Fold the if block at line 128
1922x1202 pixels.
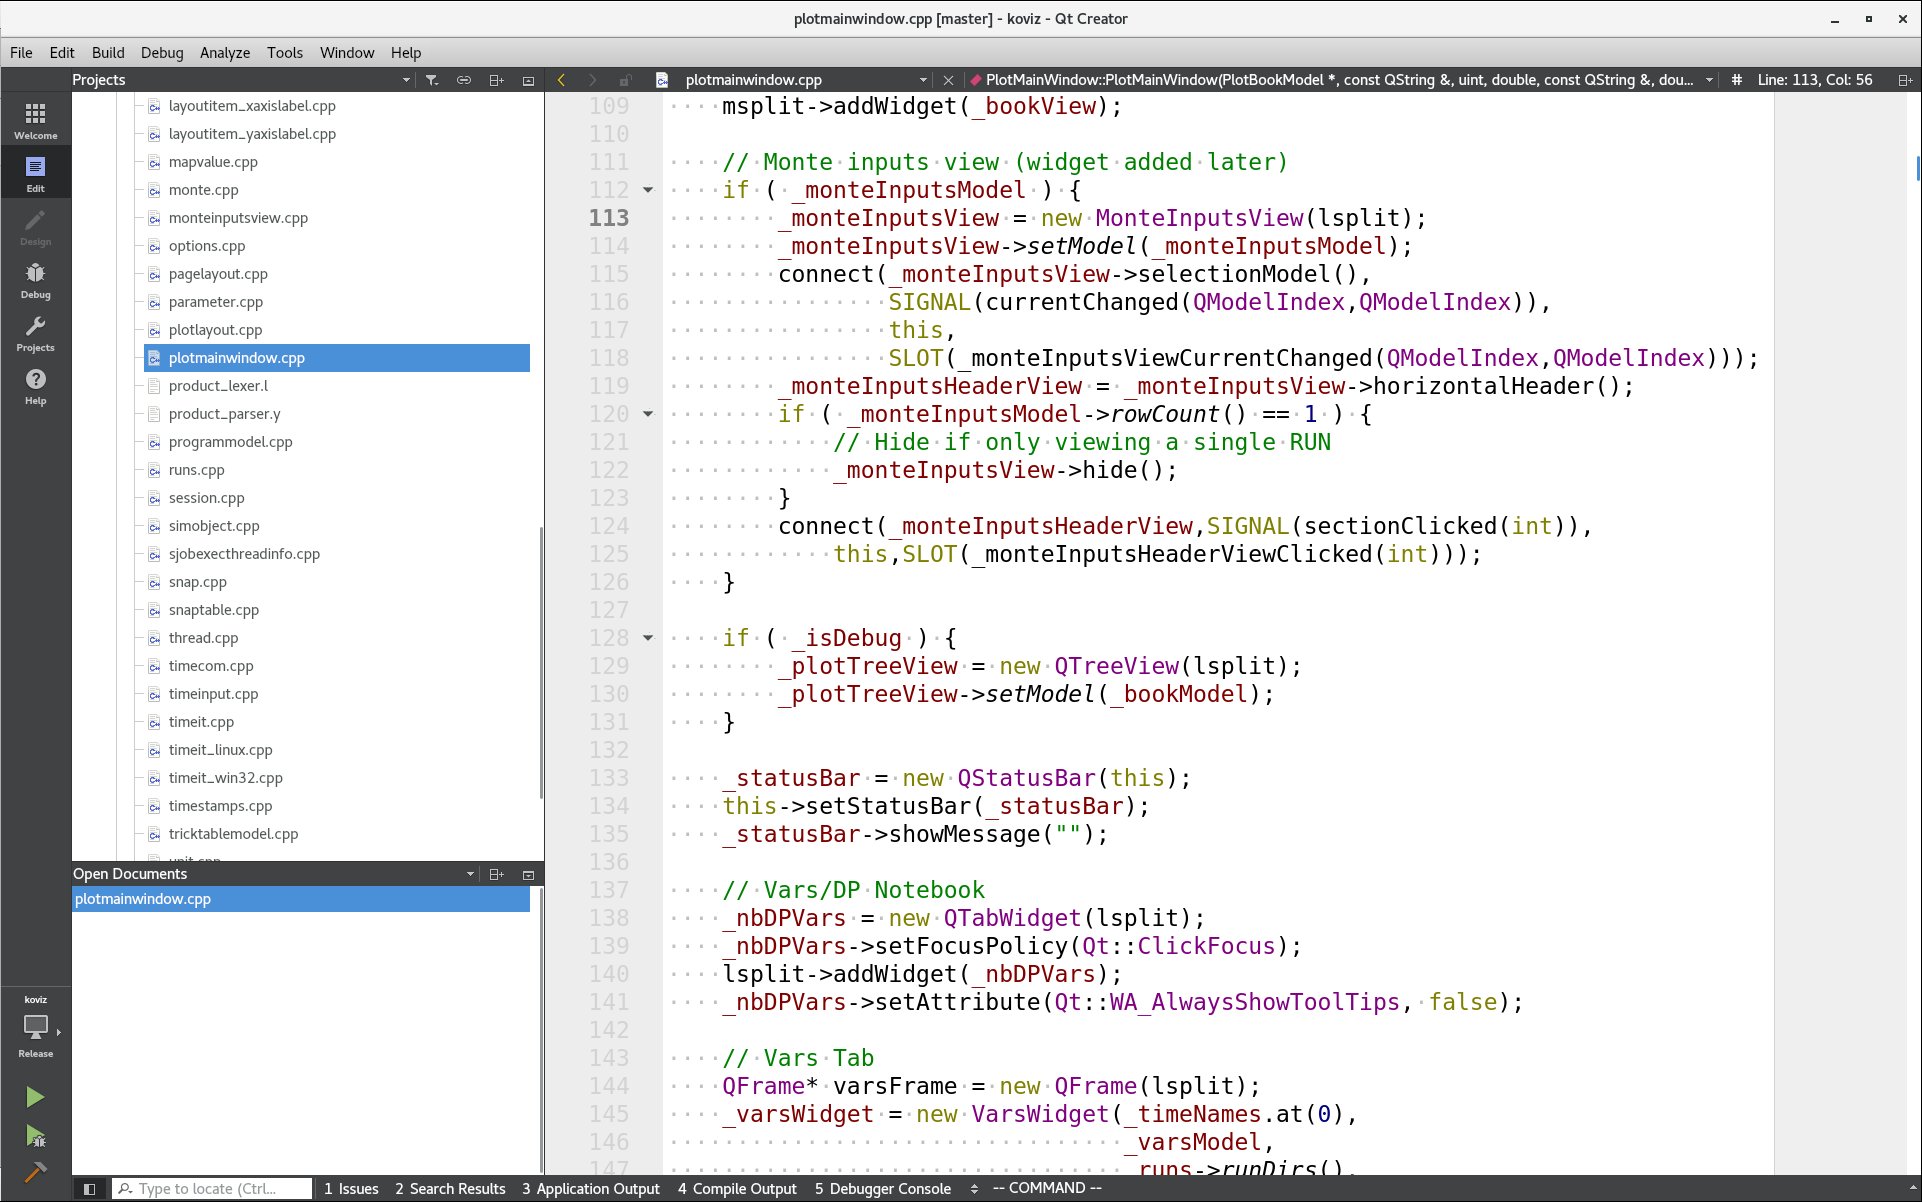pyautogui.click(x=648, y=637)
